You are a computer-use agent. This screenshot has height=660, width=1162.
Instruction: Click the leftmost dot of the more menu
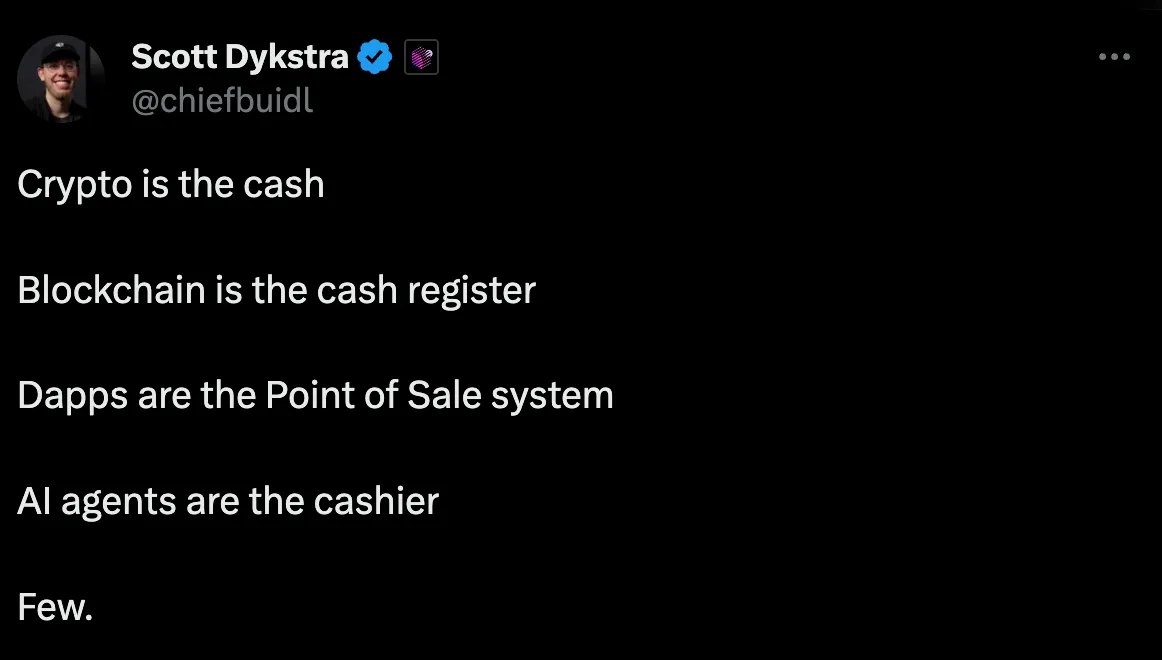coord(1100,57)
